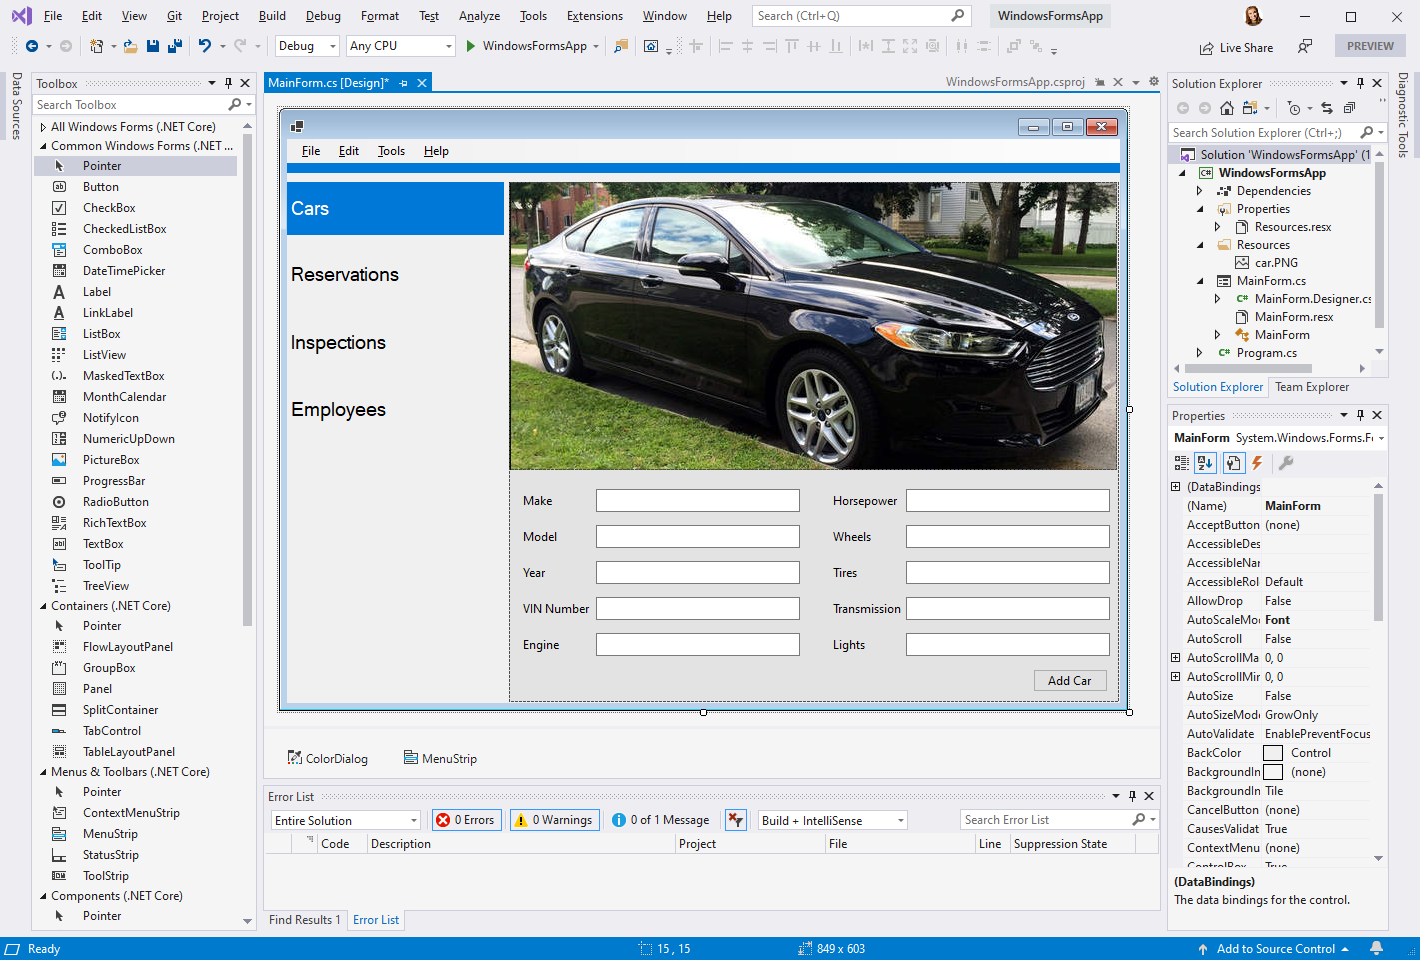Click the Undo icon in the toolbar
The height and width of the screenshot is (960, 1420).
tap(205, 46)
